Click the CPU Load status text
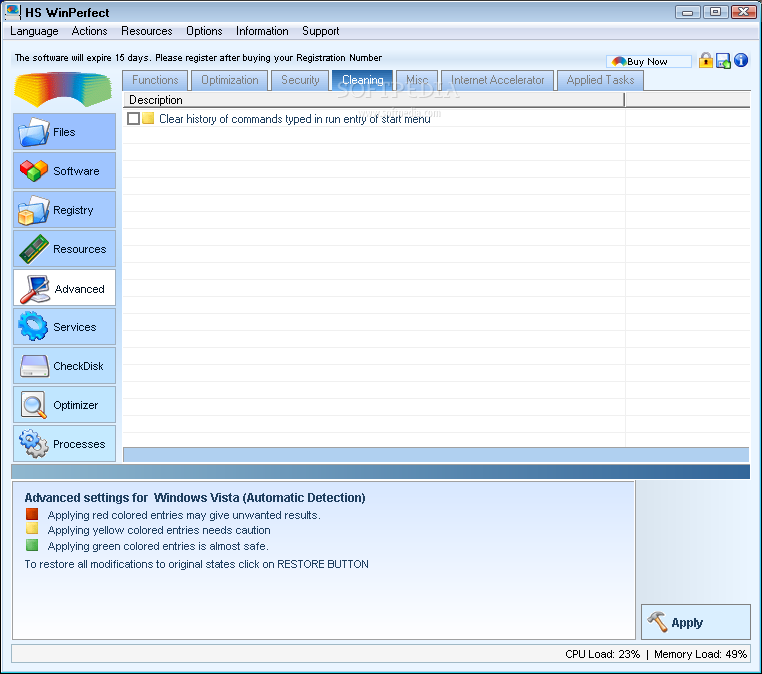Viewport: 762px width, 674px height. pyautogui.click(x=603, y=654)
